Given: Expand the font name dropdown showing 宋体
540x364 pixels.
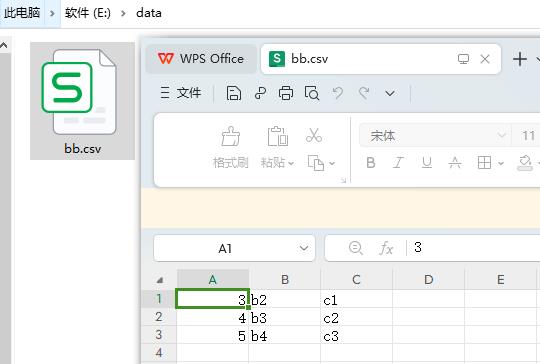Looking at the screenshot, I should click(x=501, y=135).
